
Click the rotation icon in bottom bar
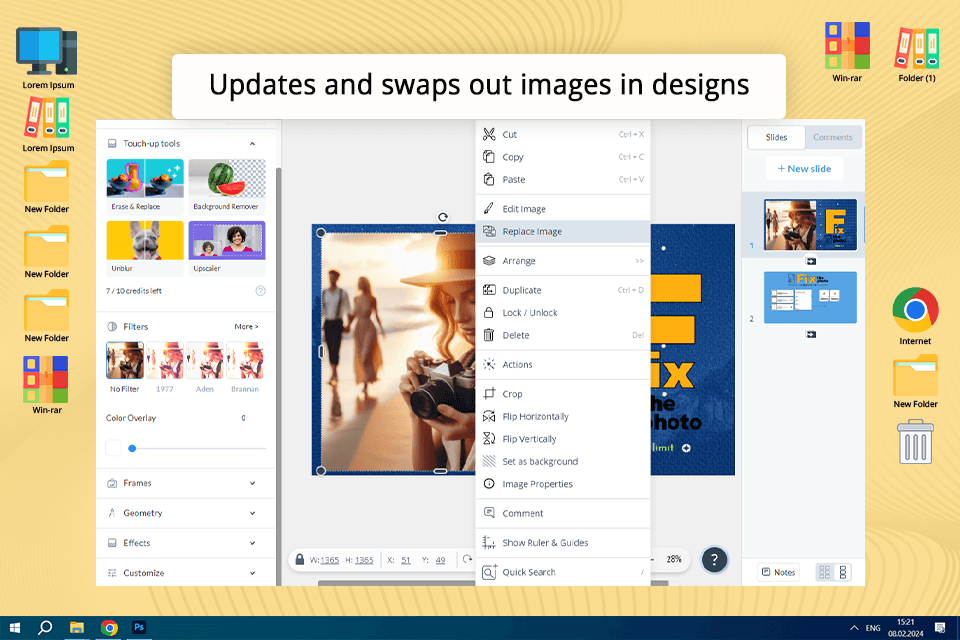tap(467, 559)
